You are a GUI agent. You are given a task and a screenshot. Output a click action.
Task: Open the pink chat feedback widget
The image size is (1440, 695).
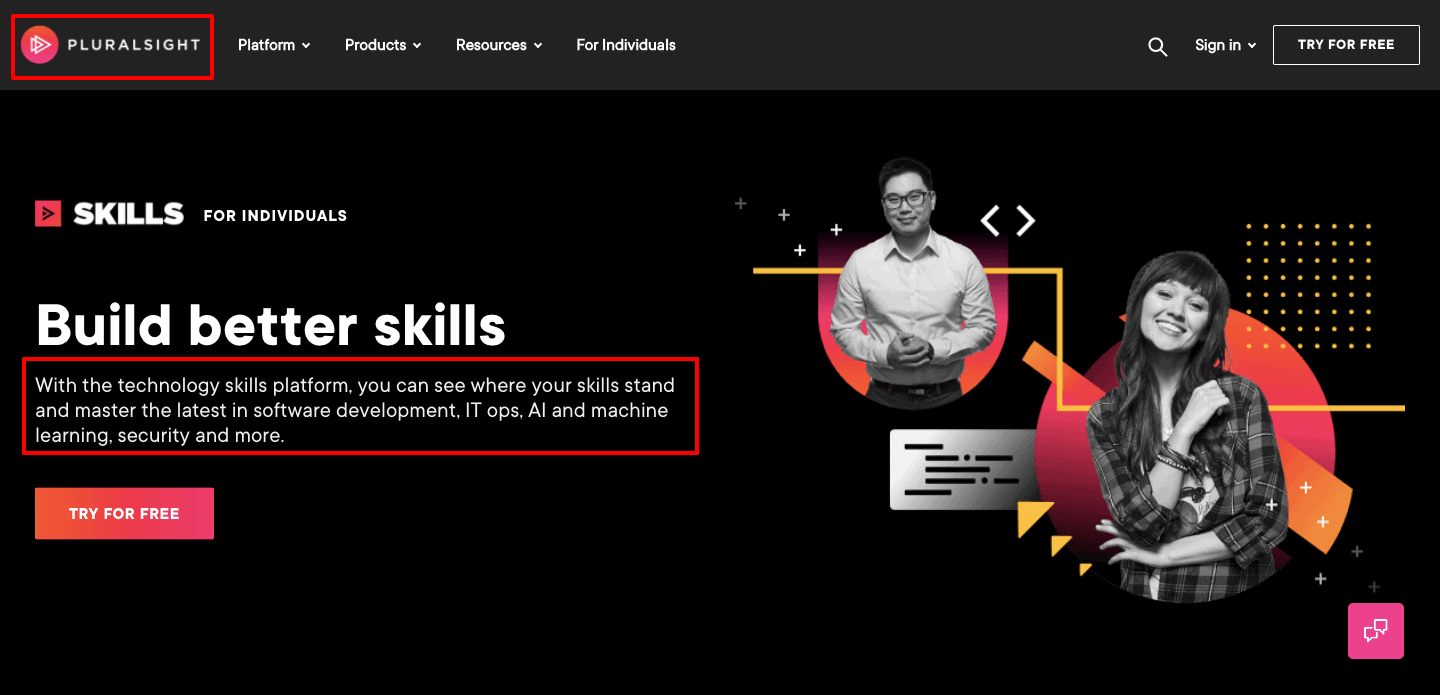coord(1376,631)
